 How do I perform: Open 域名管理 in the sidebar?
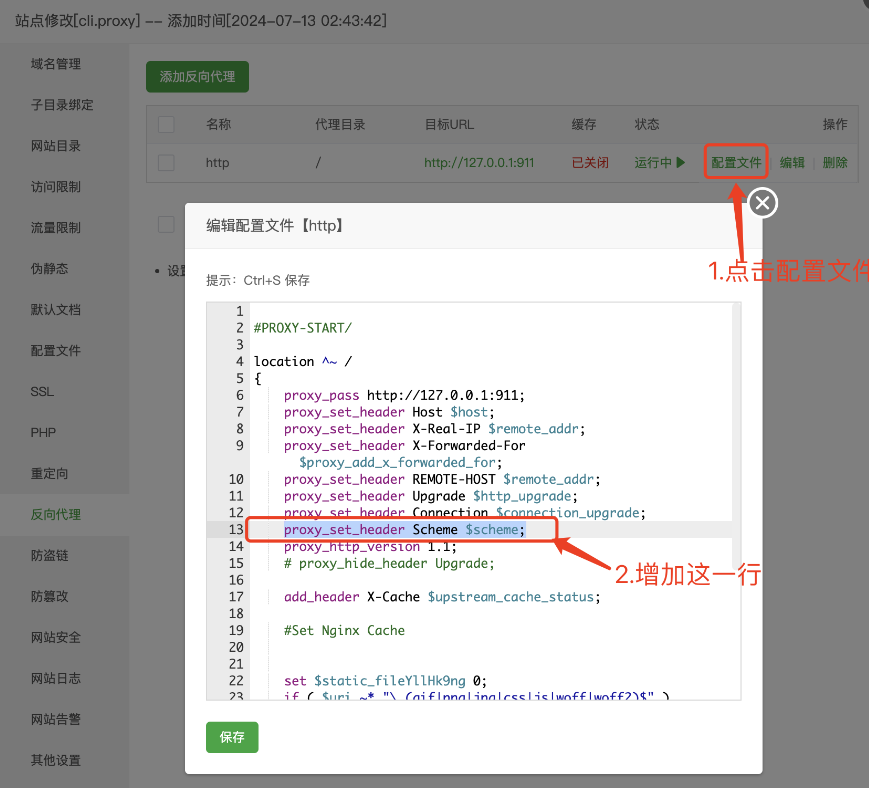tap(56, 64)
